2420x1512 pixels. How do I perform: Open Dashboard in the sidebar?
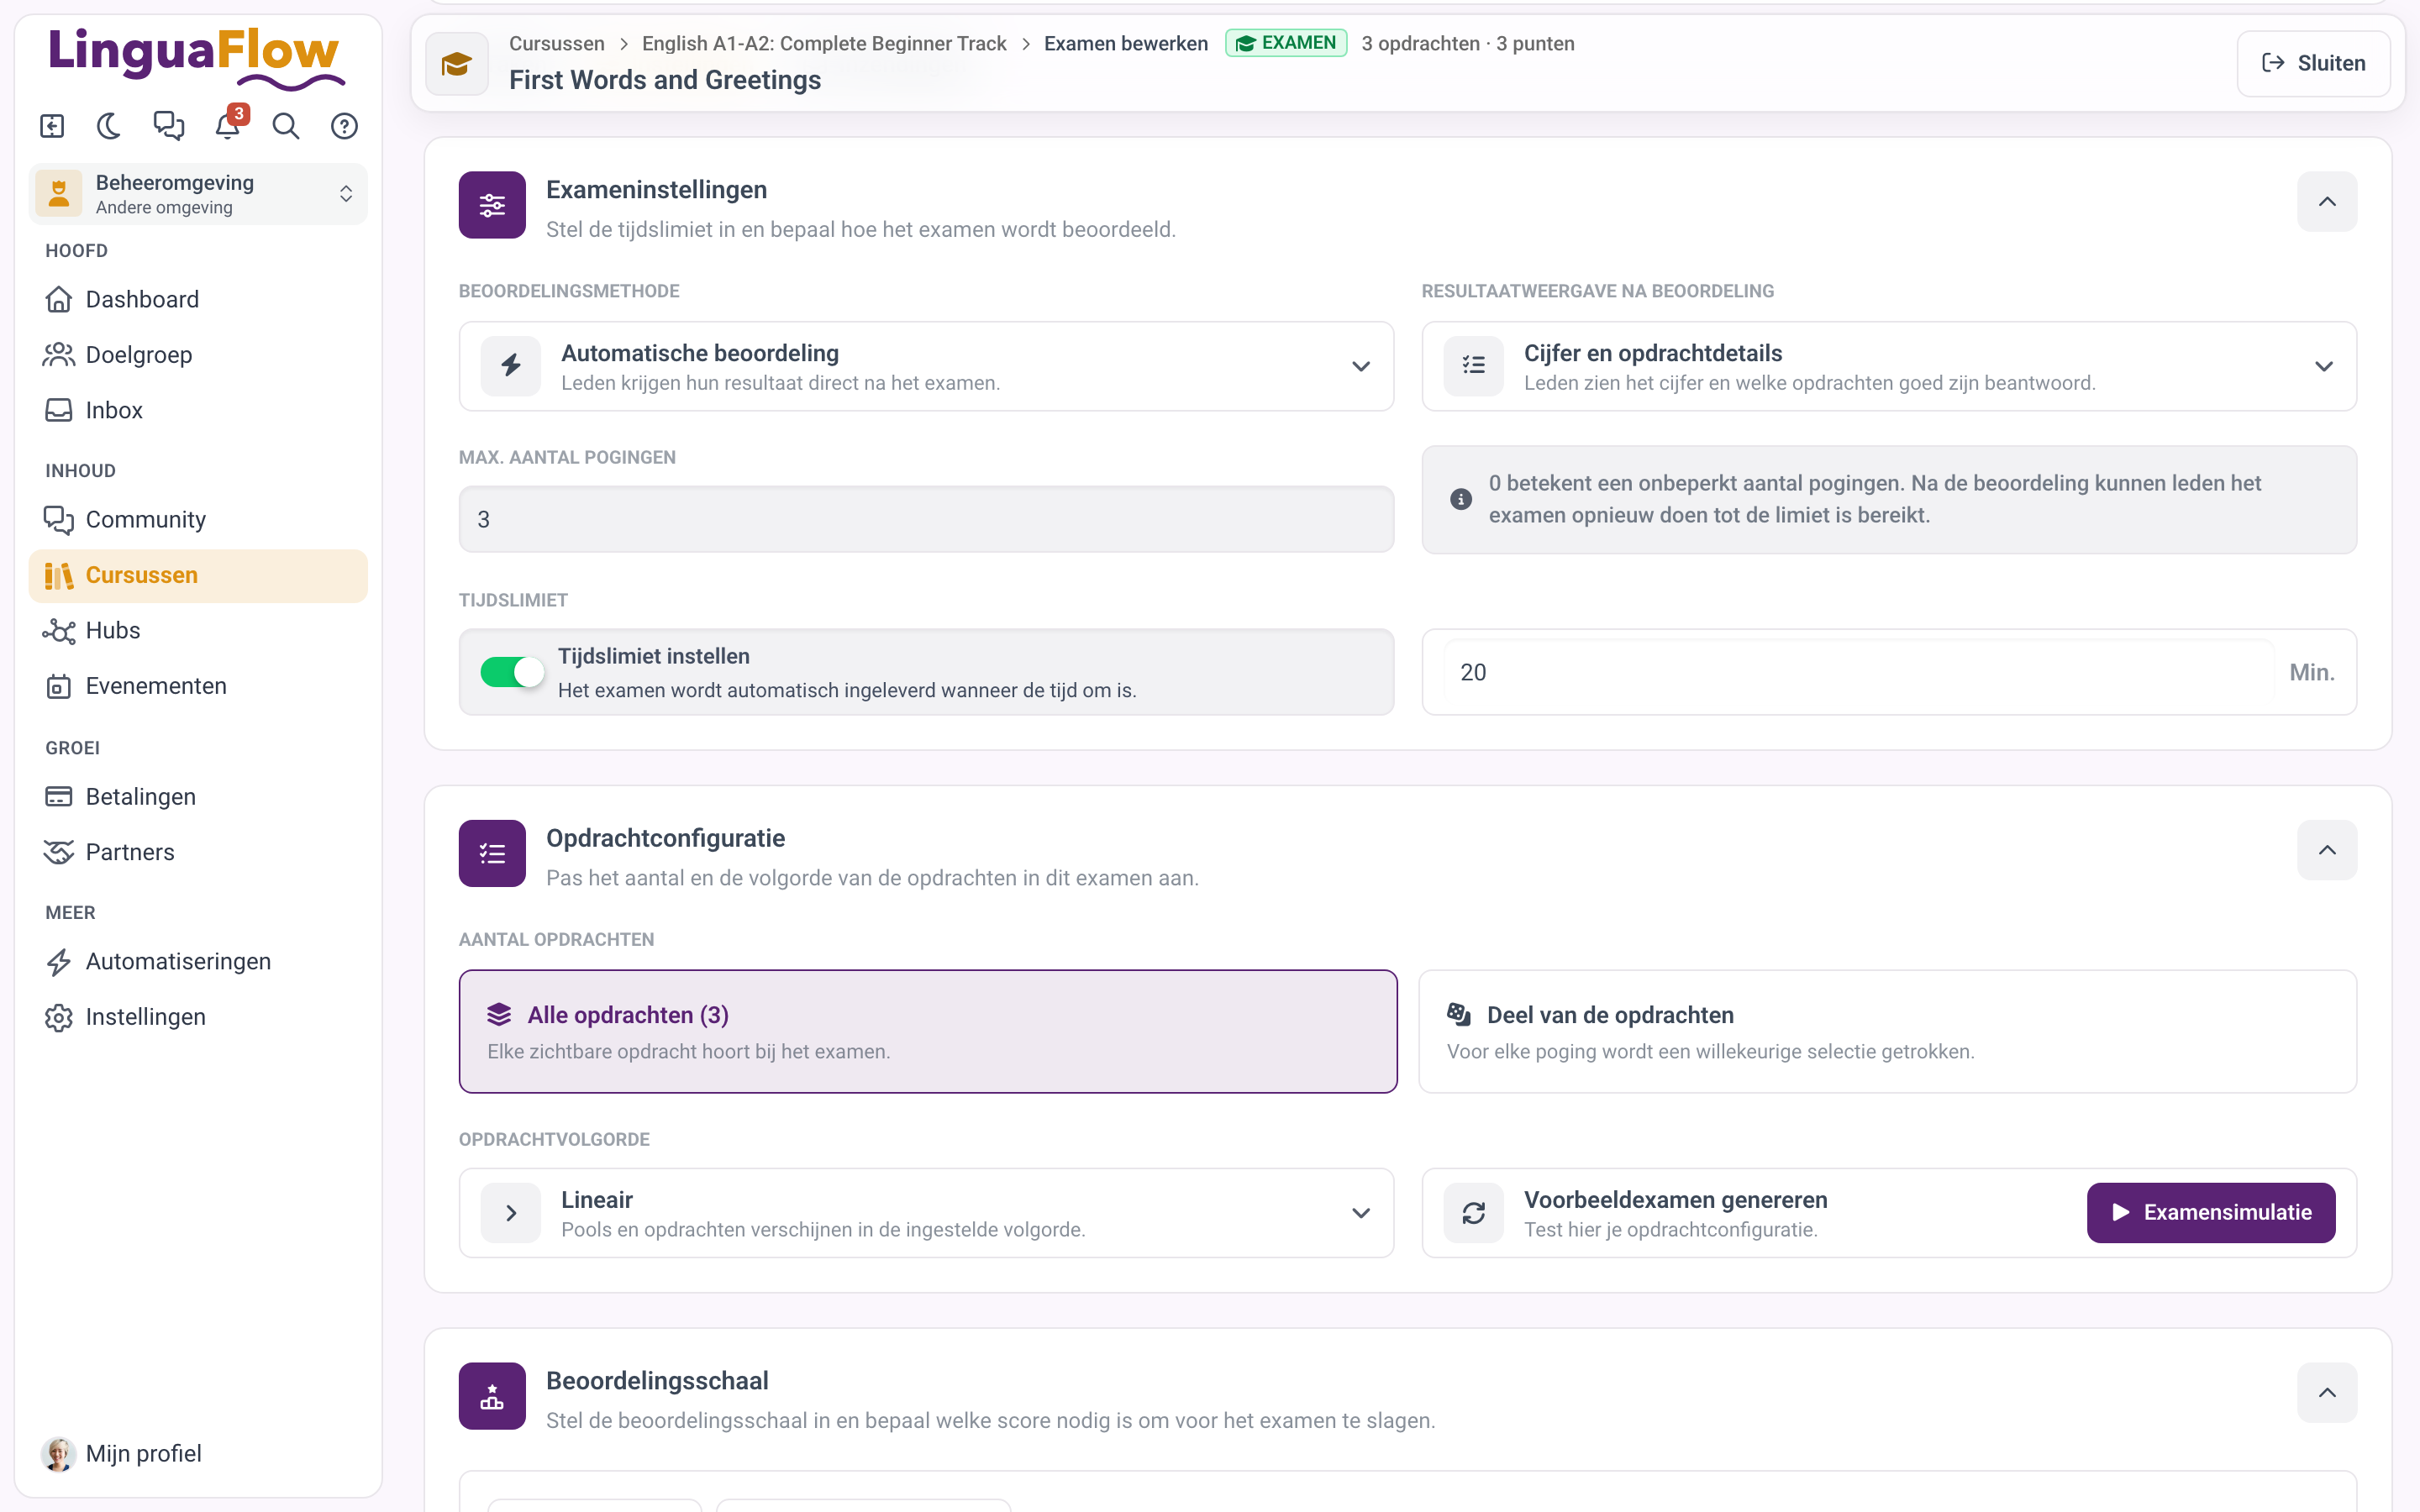[198, 299]
